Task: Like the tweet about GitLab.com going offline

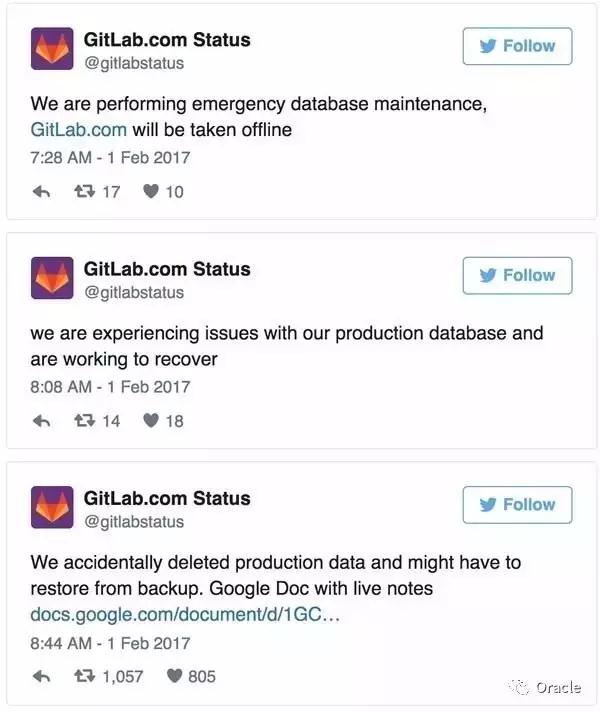Action: (151, 192)
